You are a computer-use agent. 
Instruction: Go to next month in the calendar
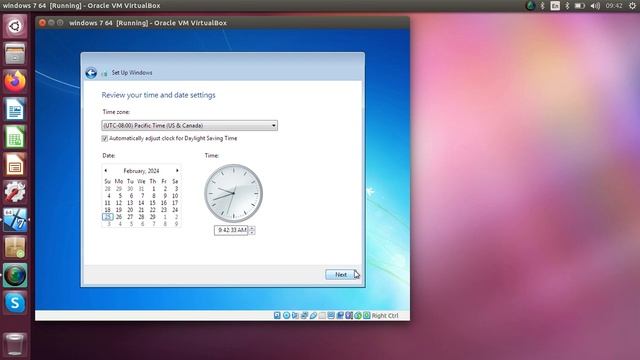pos(177,171)
